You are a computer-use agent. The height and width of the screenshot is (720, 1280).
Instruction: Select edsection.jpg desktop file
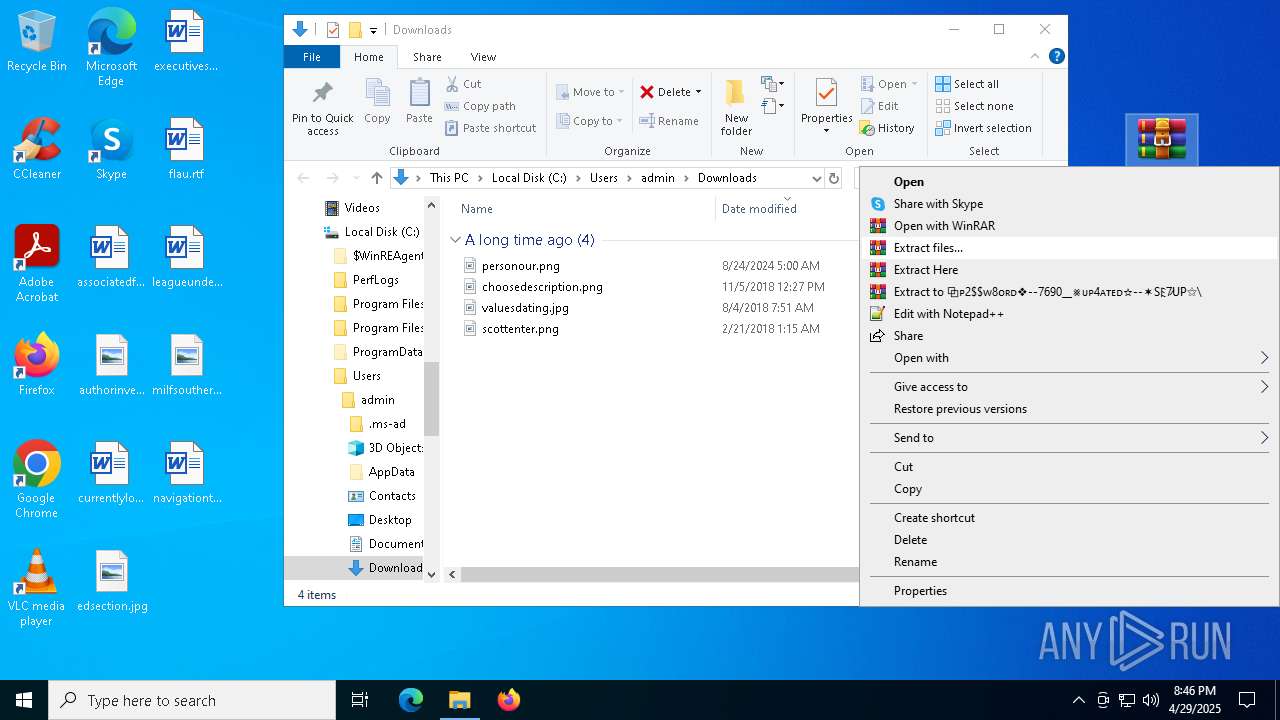pos(111,580)
